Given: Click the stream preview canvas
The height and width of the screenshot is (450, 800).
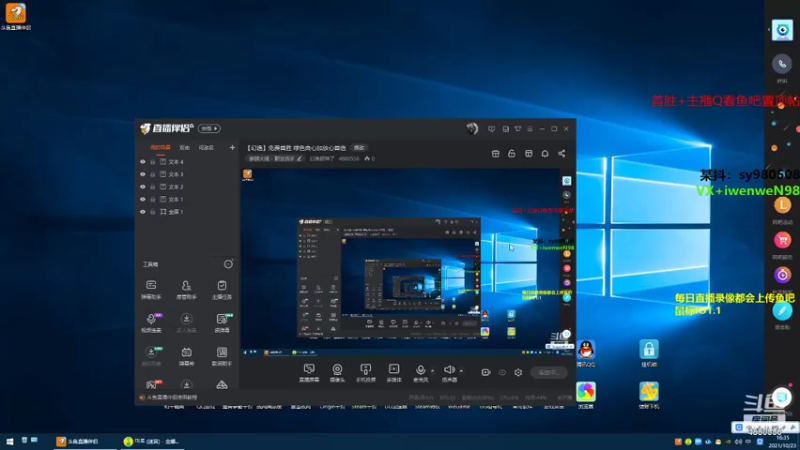Looking at the screenshot, I should [x=407, y=261].
